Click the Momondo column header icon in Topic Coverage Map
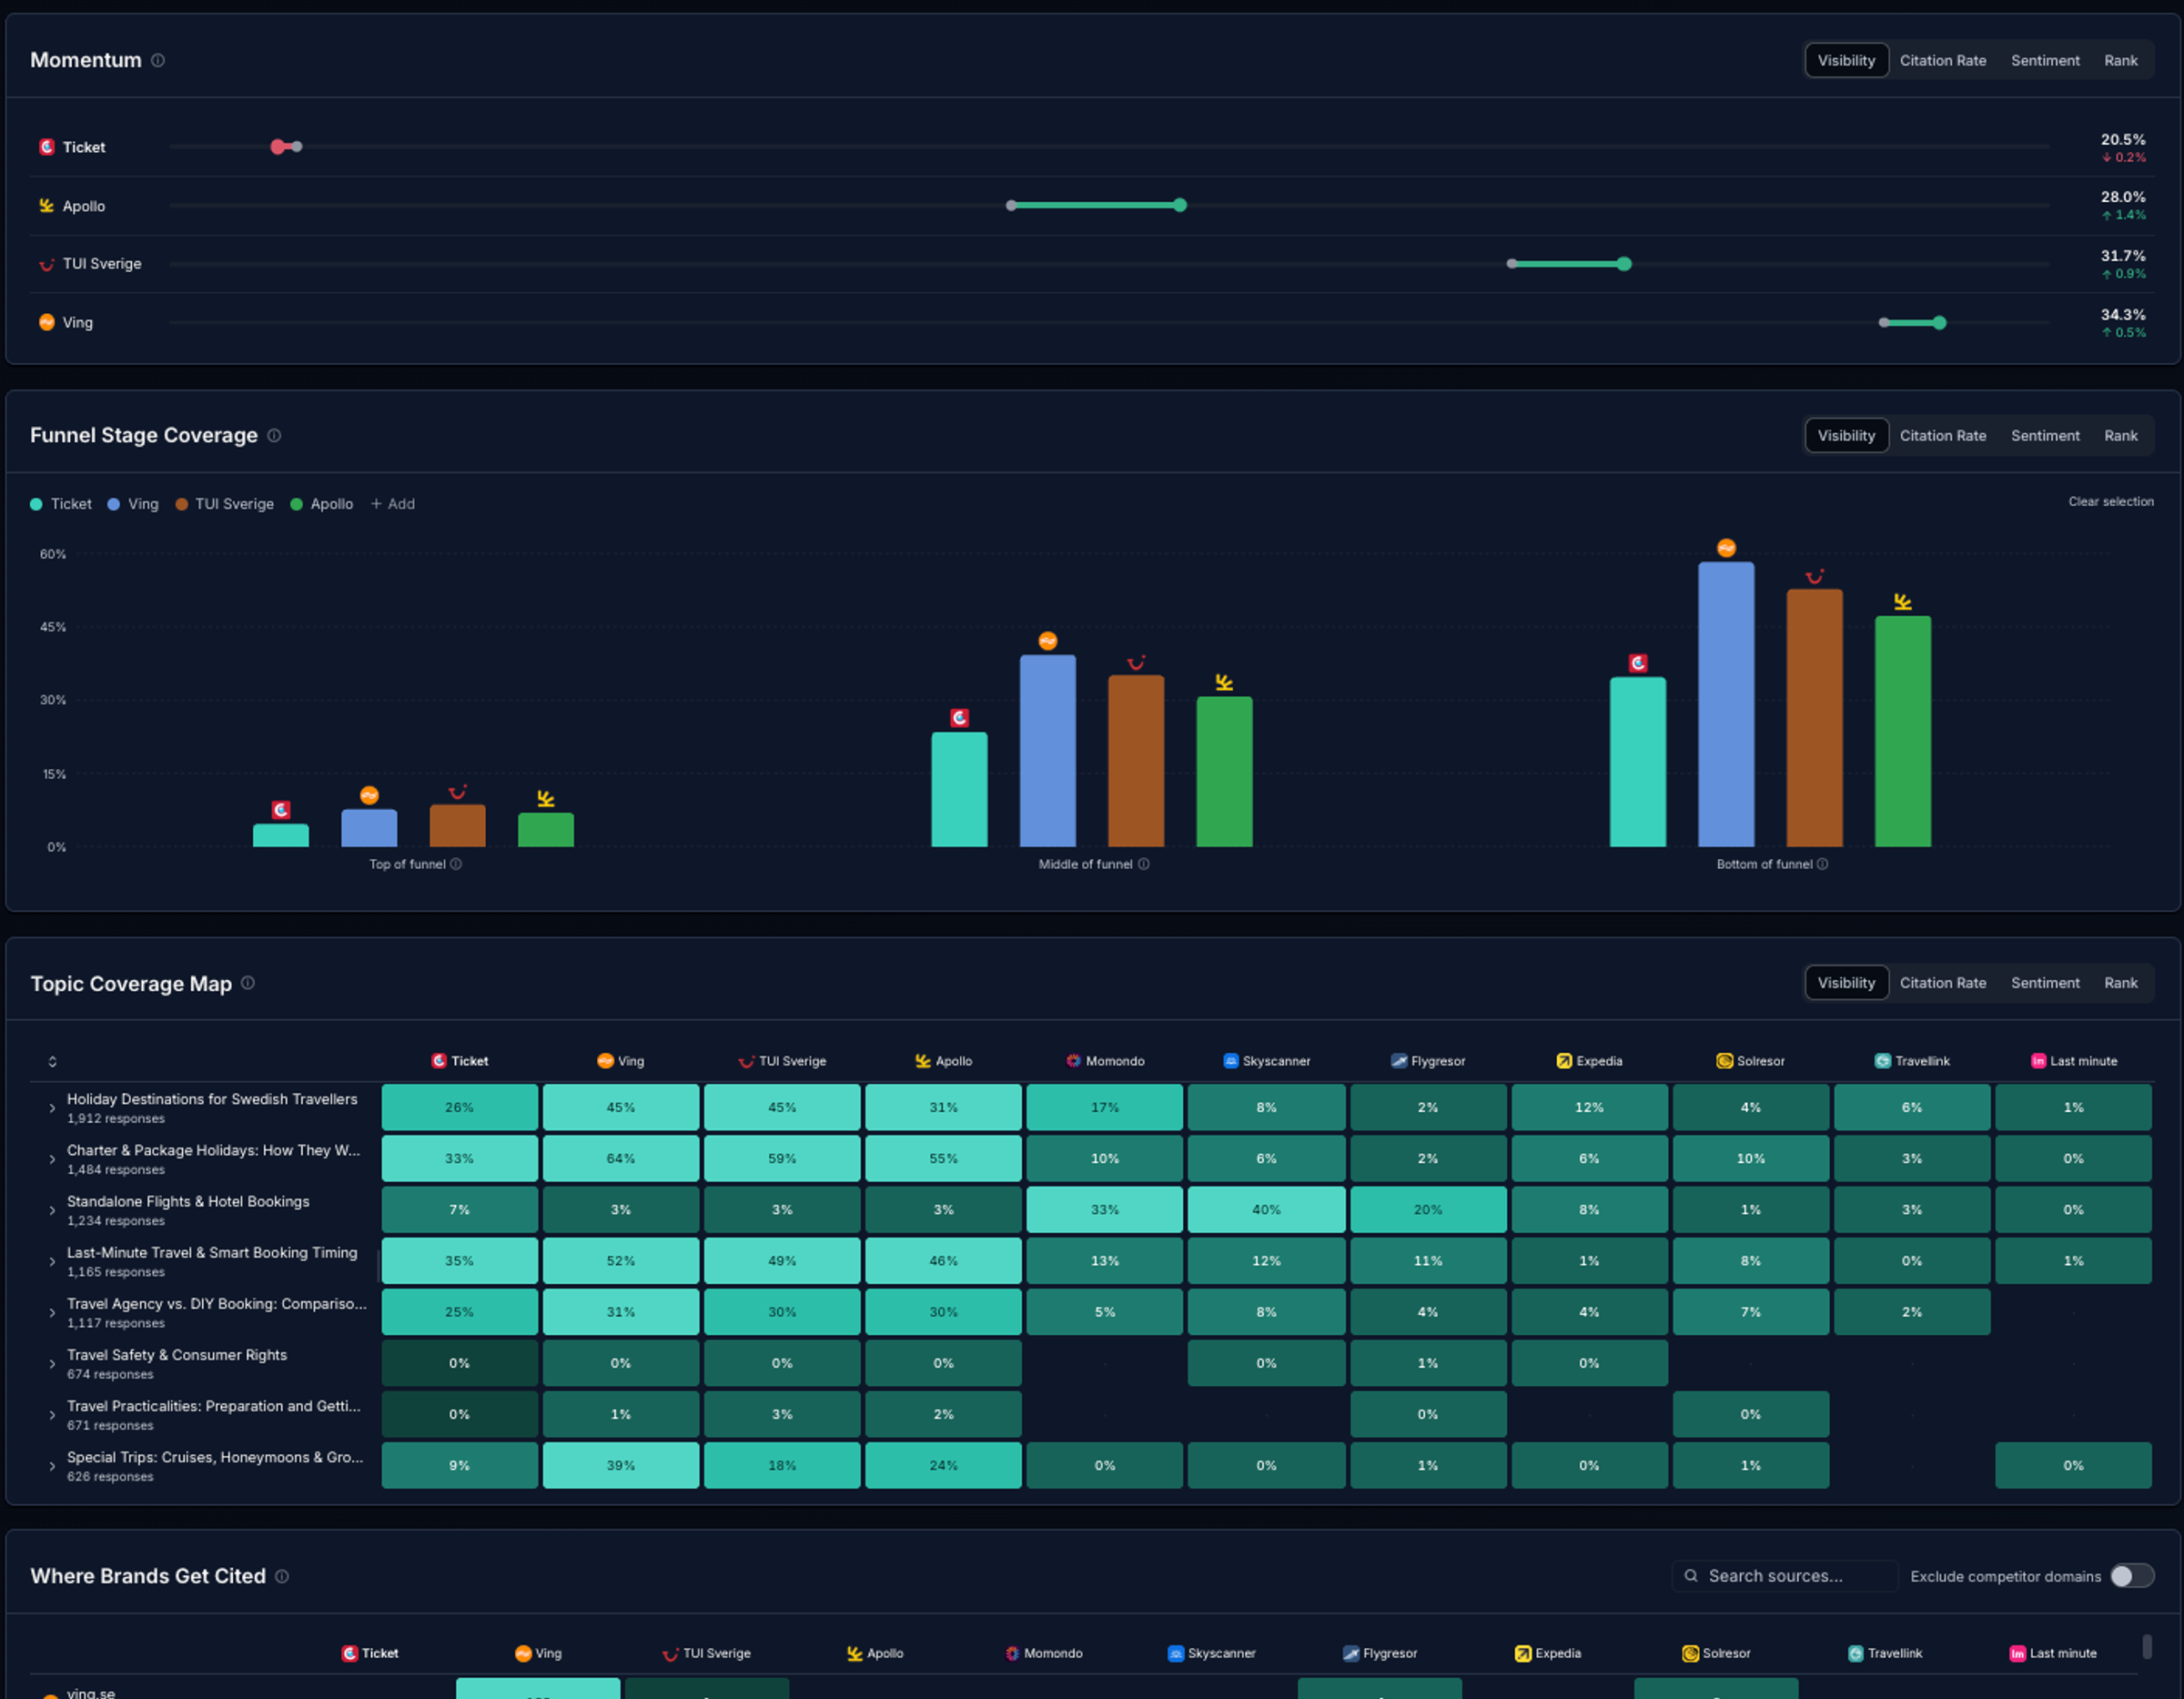This screenshot has height=1699, width=2184. [x=1073, y=1061]
